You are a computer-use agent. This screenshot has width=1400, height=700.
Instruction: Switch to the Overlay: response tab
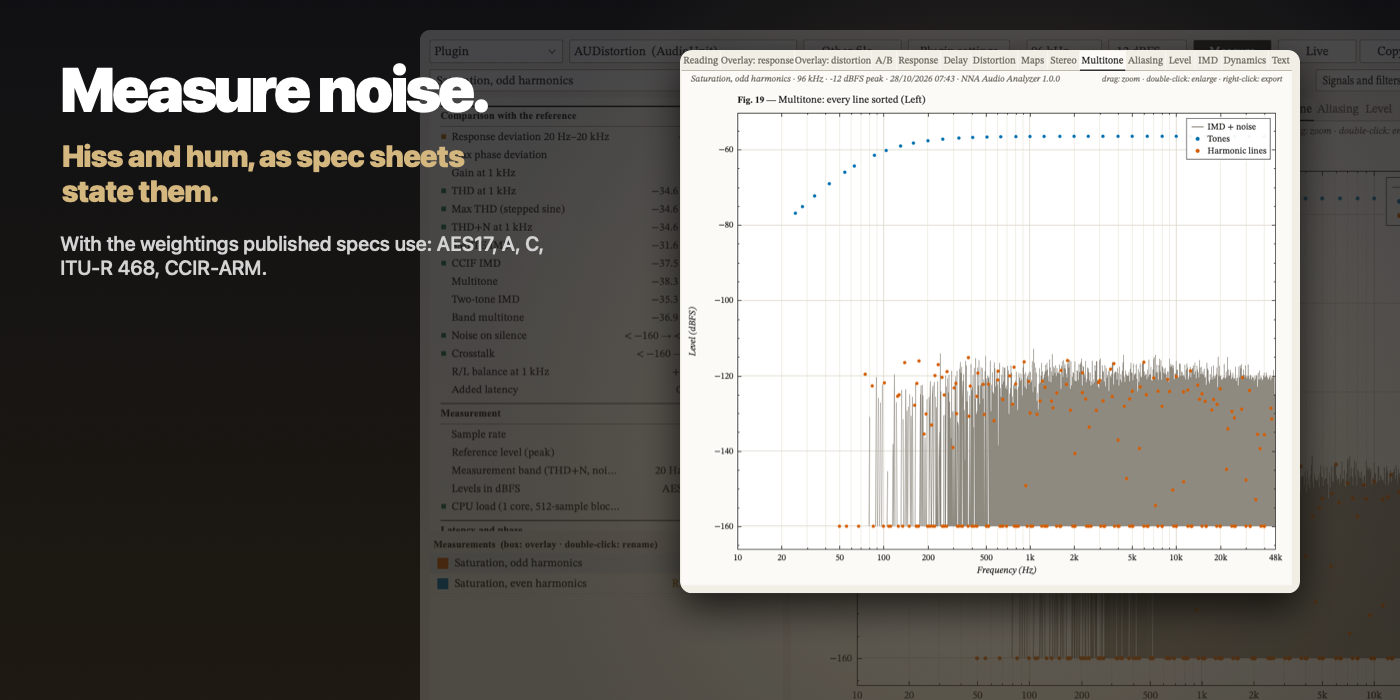tap(757, 61)
